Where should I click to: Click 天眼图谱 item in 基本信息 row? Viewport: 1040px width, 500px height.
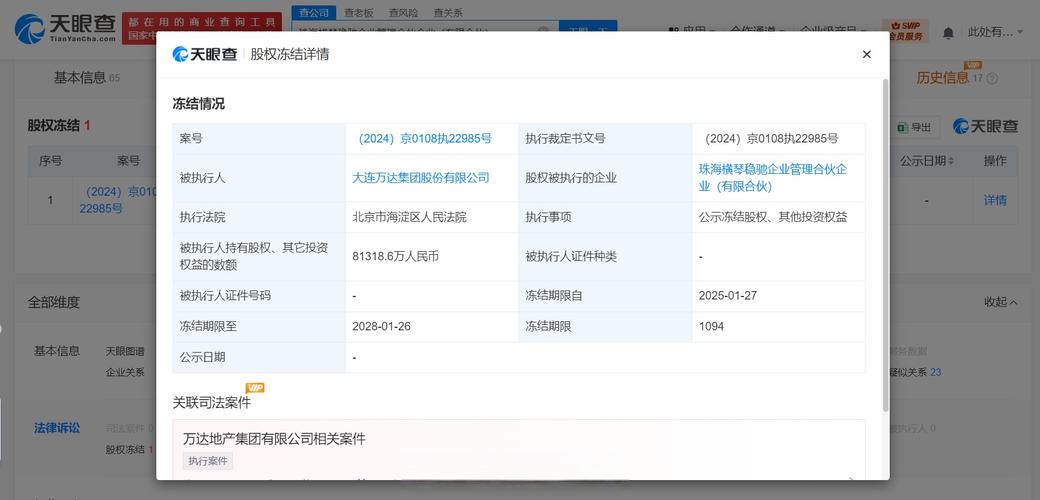[125, 351]
